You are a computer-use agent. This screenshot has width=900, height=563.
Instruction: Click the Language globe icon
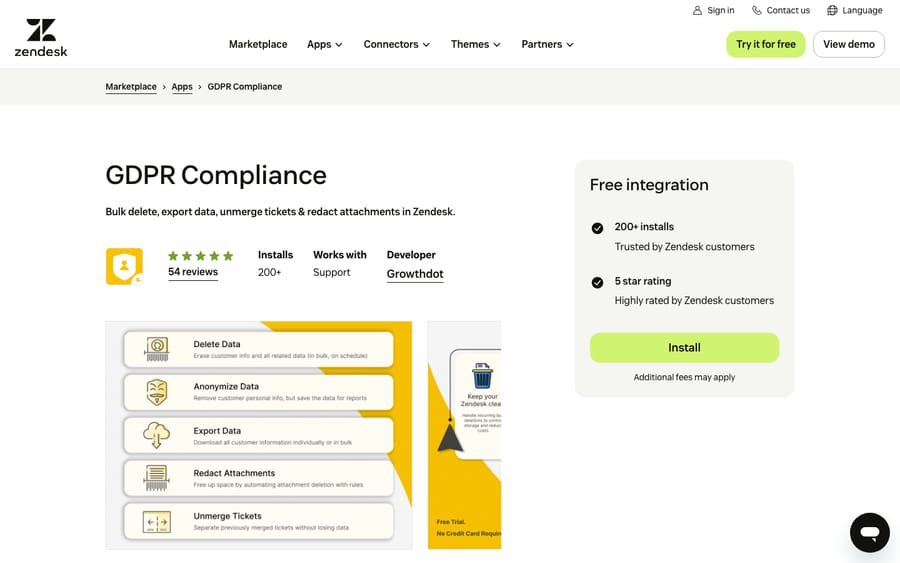tap(832, 10)
